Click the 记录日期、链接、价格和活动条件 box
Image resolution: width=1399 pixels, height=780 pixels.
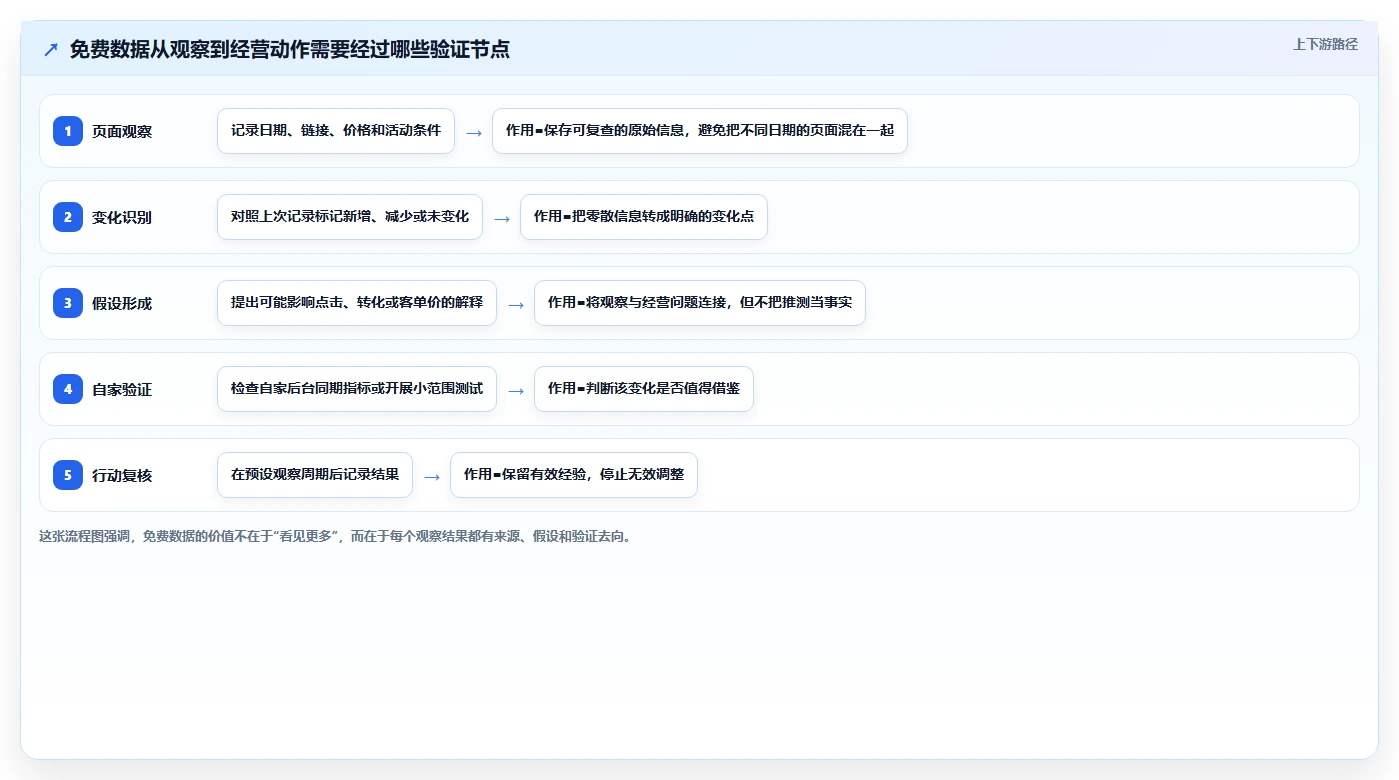tap(336, 131)
